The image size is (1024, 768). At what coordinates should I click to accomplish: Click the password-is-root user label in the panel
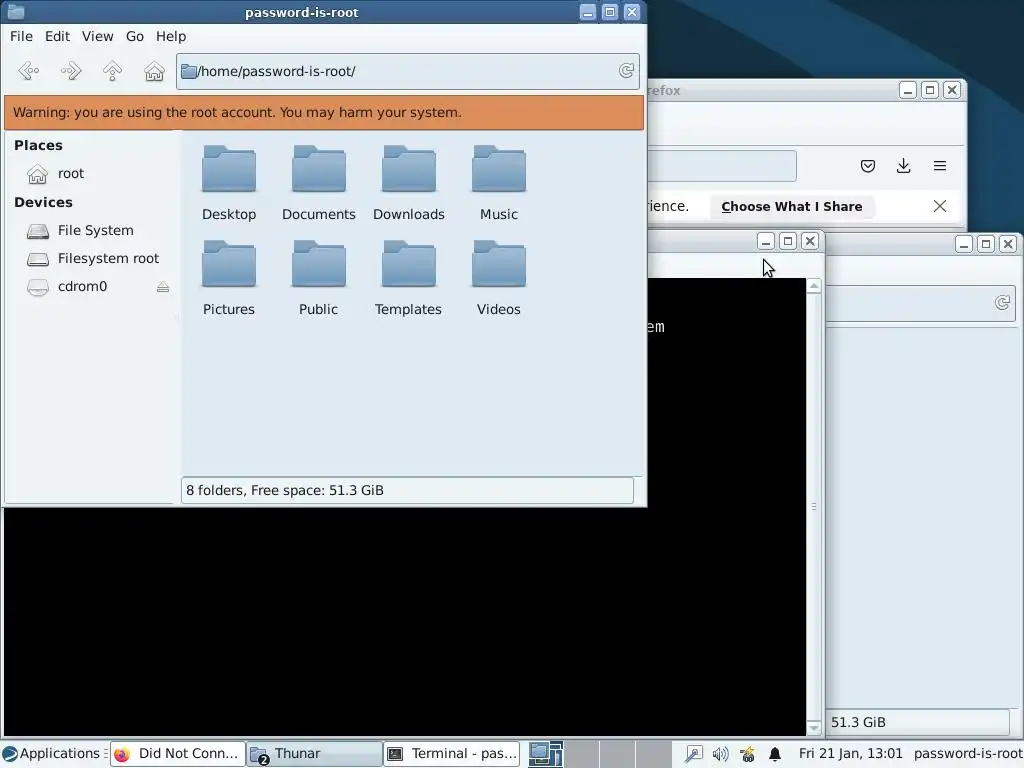tap(968, 754)
